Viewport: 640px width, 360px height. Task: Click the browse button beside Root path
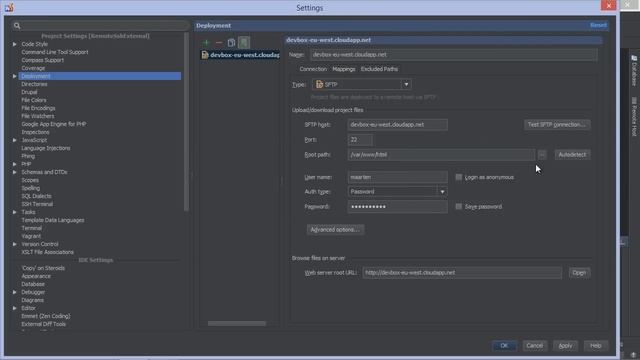point(542,155)
